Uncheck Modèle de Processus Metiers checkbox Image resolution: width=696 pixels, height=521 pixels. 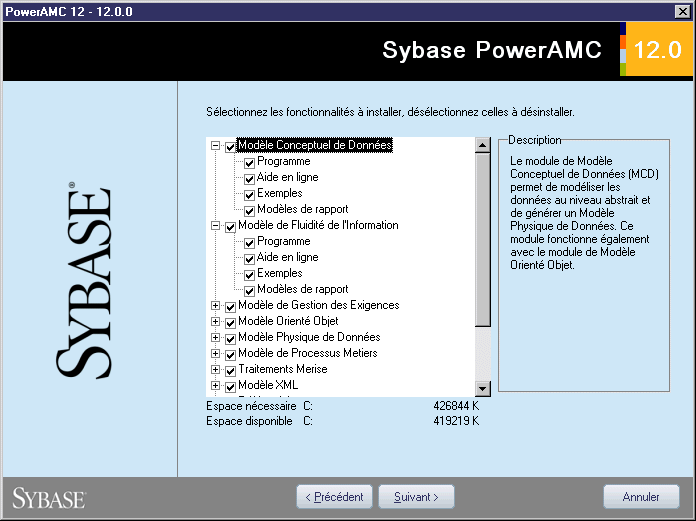[230, 355]
